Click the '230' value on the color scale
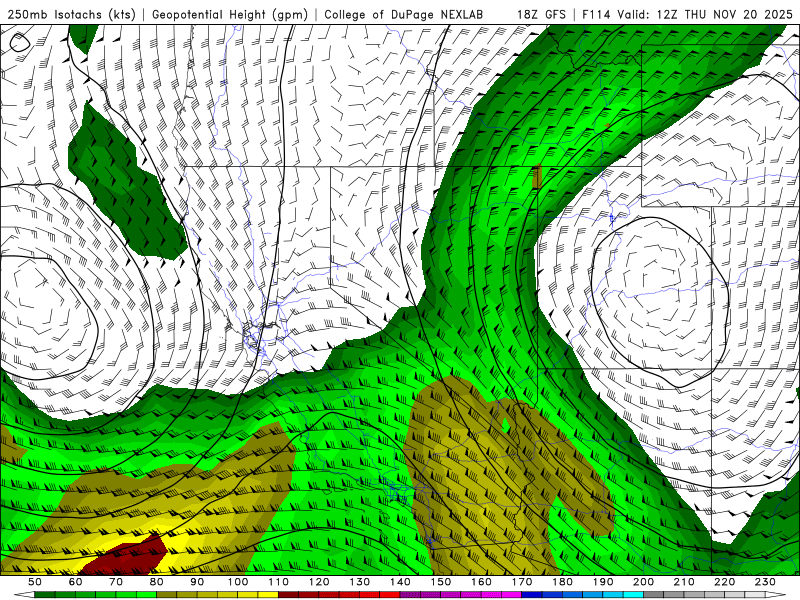Screen dimensions: 800x600 pyautogui.click(x=765, y=582)
